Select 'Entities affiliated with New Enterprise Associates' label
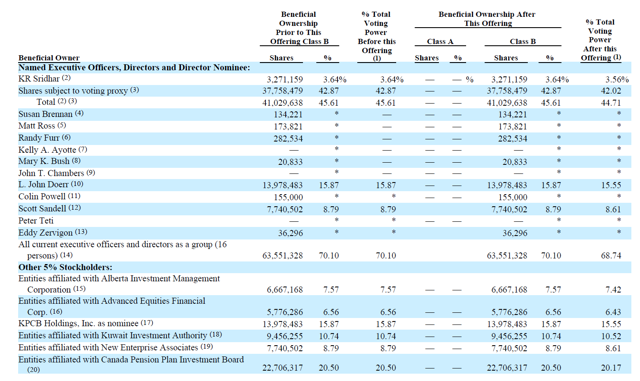Viewport: 640px width, 381px height. (x=108, y=348)
